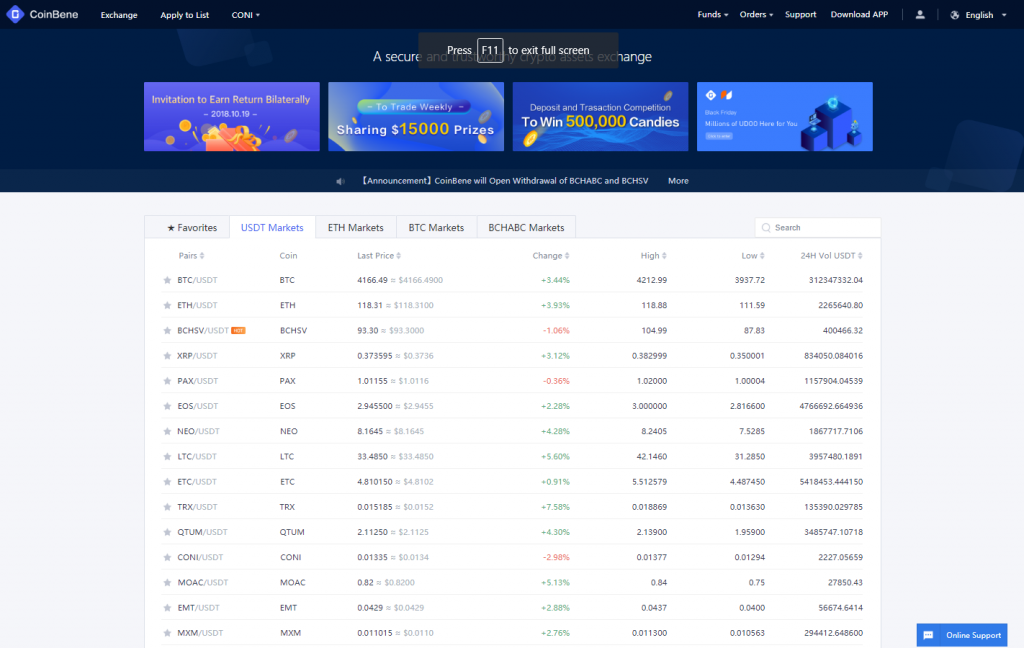This screenshot has height=648, width=1024.
Task: Star the TRX/USDT pair
Action: (x=167, y=507)
